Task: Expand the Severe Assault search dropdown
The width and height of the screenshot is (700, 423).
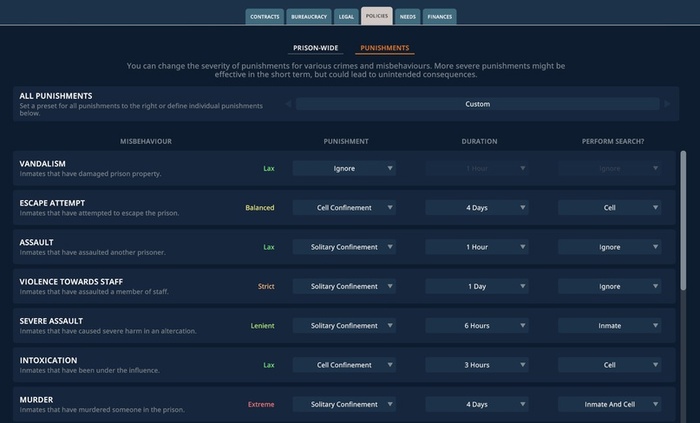Action: (609, 325)
